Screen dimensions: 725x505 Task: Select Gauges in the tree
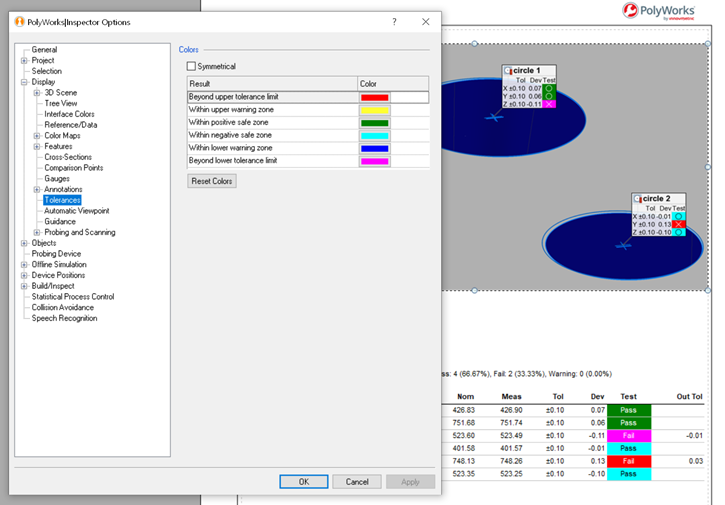pyautogui.click(x=57, y=179)
